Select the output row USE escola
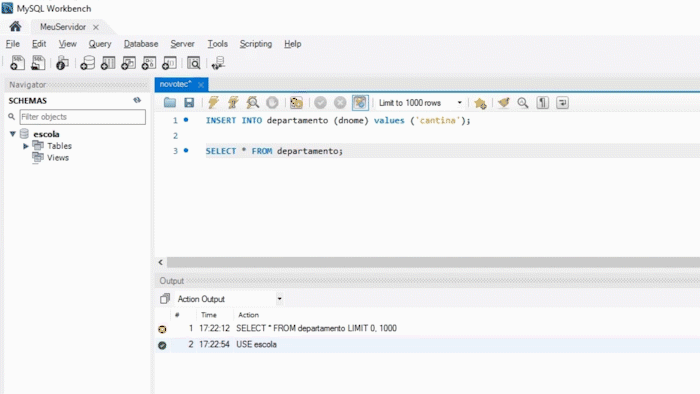The image size is (700, 394). tap(428, 344)
